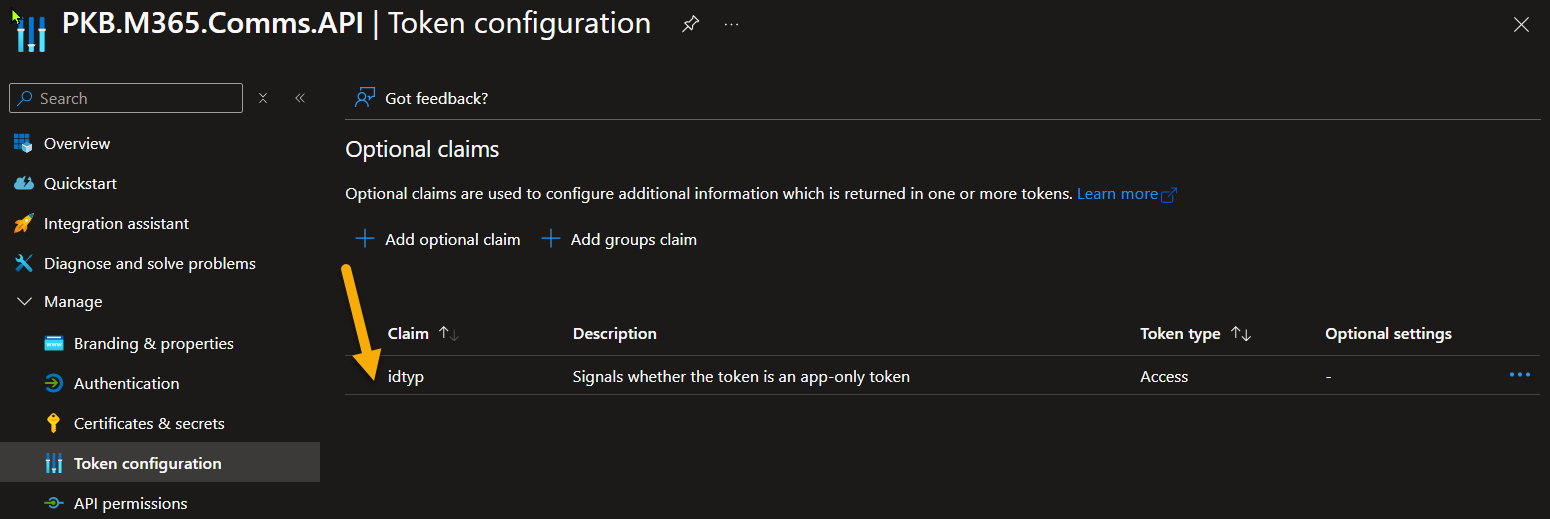Image resolution: width=1550 pixels, height=519 pixels.
Task: Open the ellipsis menu for the idtyp row
Action: tap(1520, 375)
